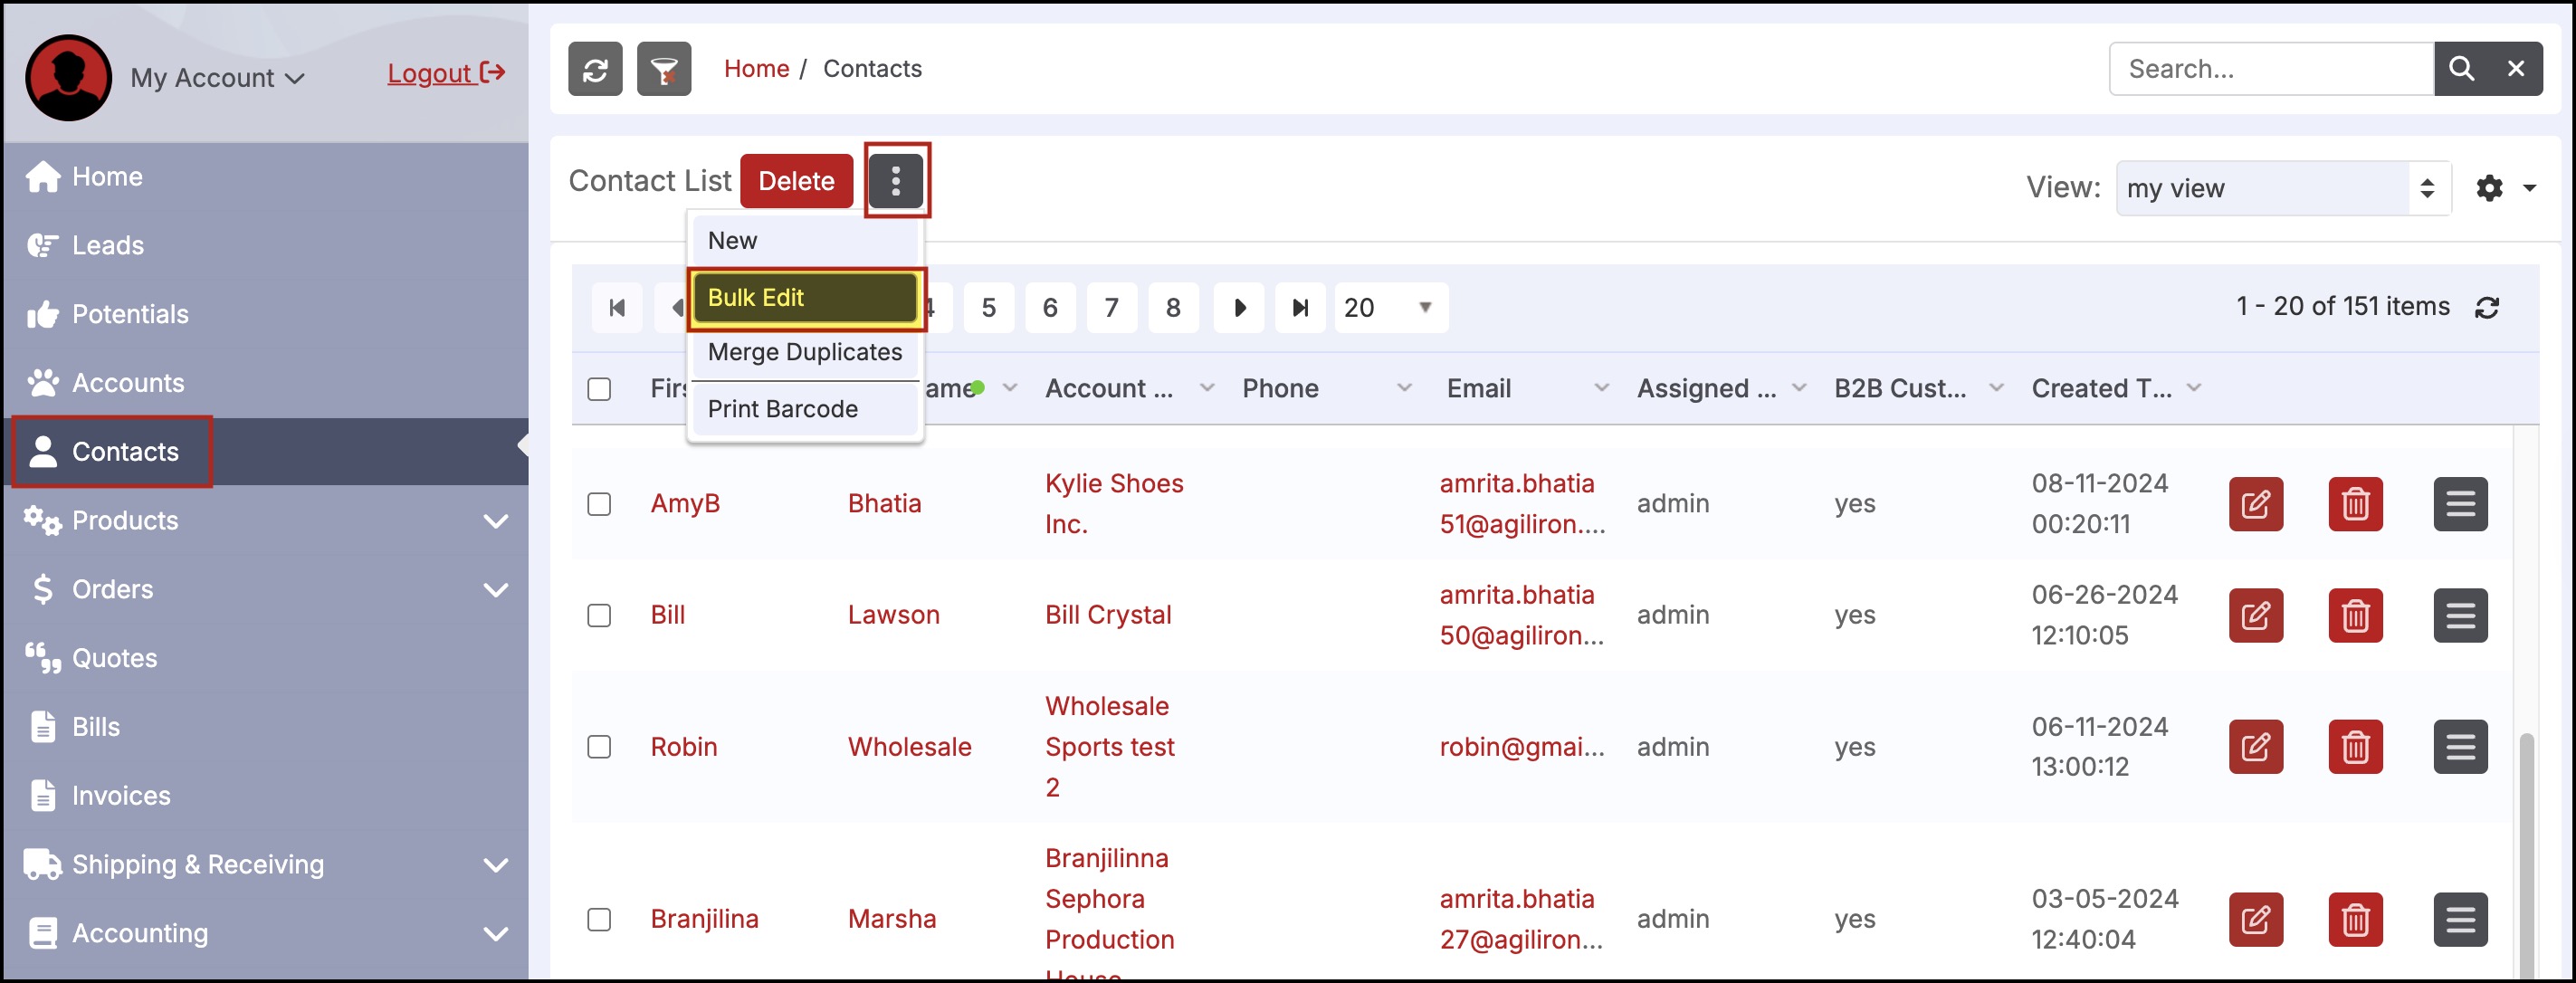This screenshot has width=2576, height=983.
Task: Click the clear filter funnel icon
Action: click(664, 69)
